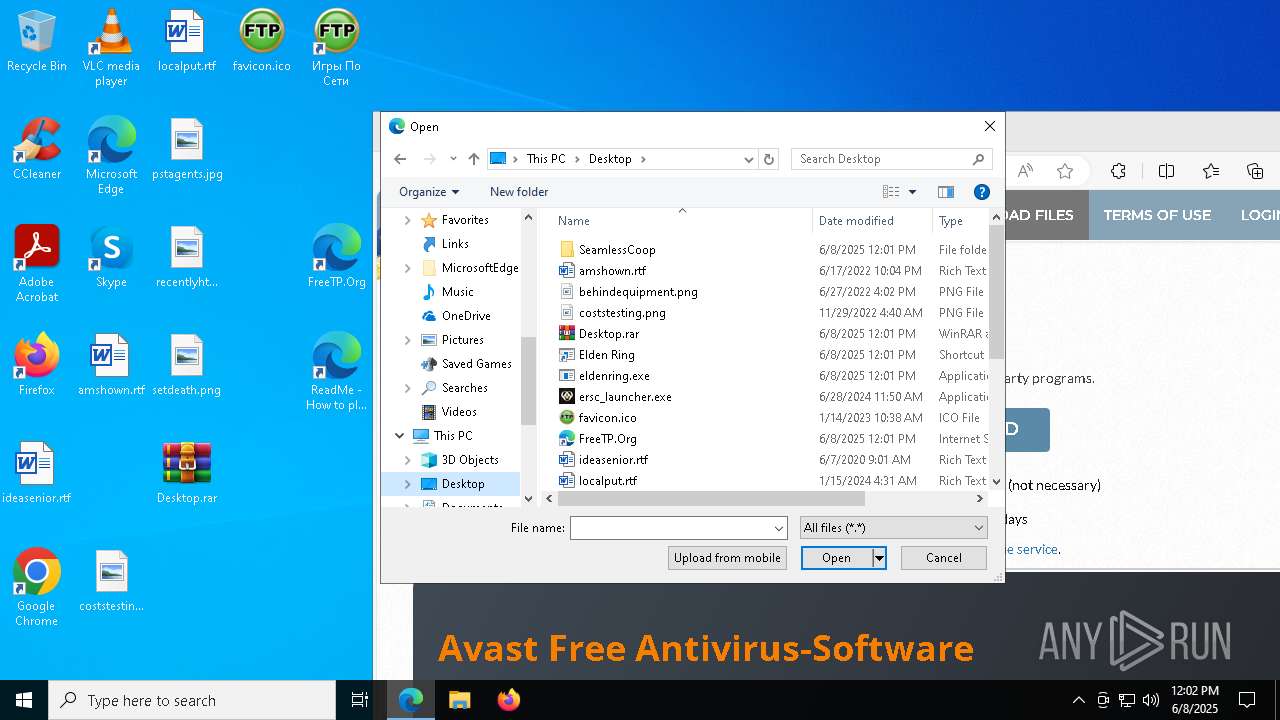The image size is (1280, 720).
Task: Launch VLC media player desktop shortcut
Action: point(111,48)
